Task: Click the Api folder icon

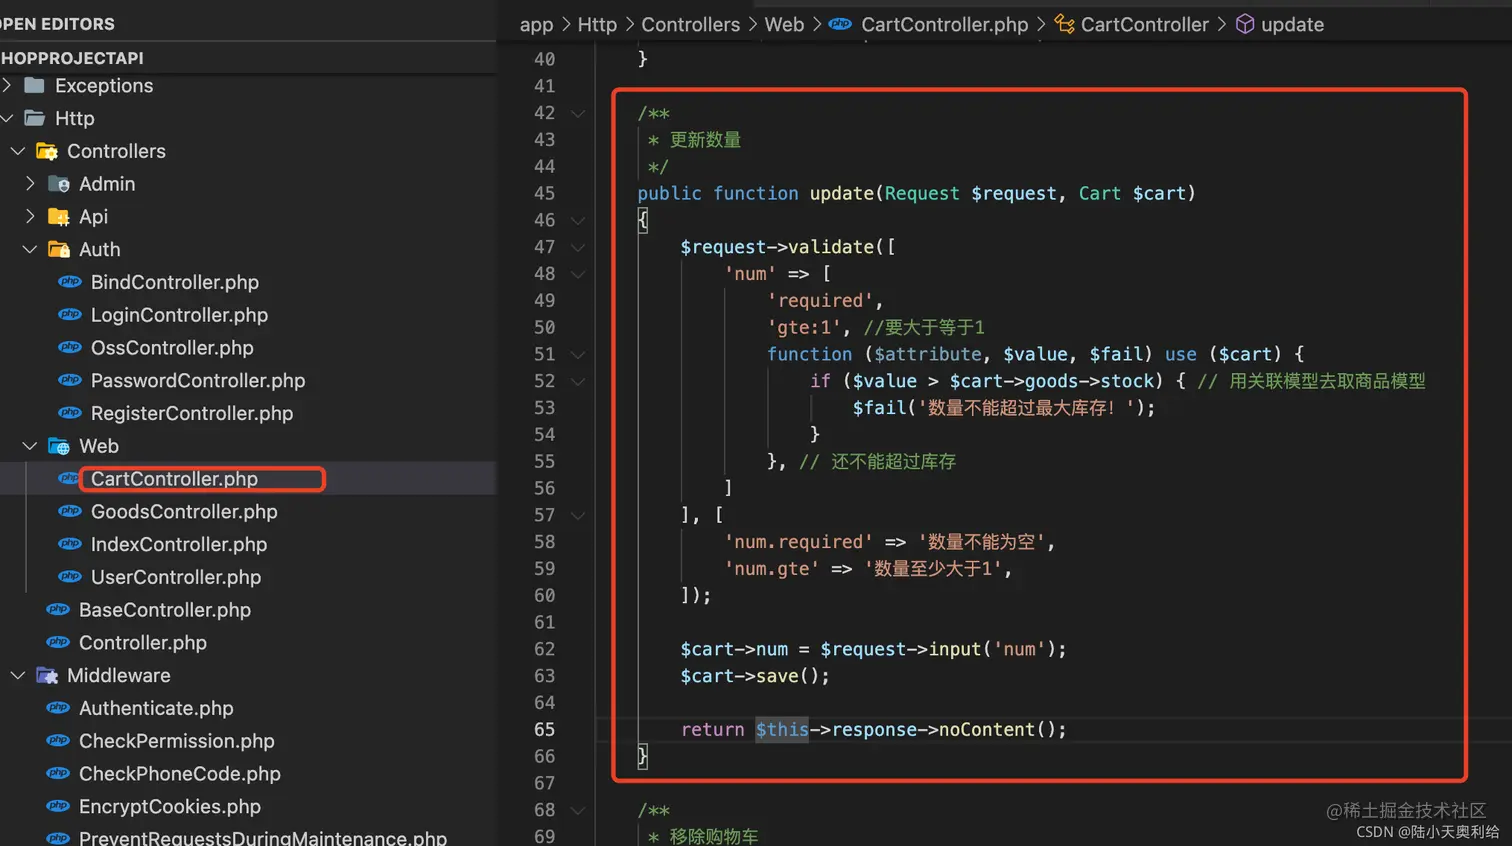Action: [x=59, y=216]
